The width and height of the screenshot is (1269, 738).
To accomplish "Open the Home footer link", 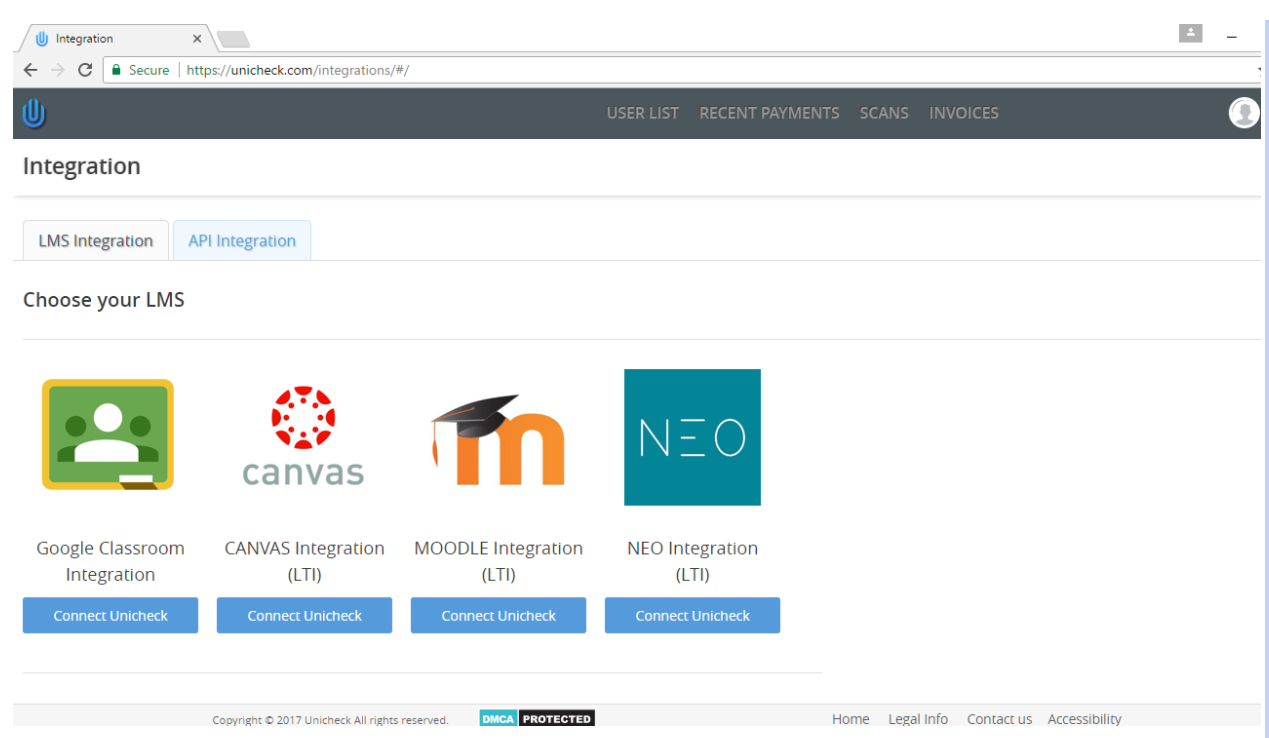I will tap(851, 719).
